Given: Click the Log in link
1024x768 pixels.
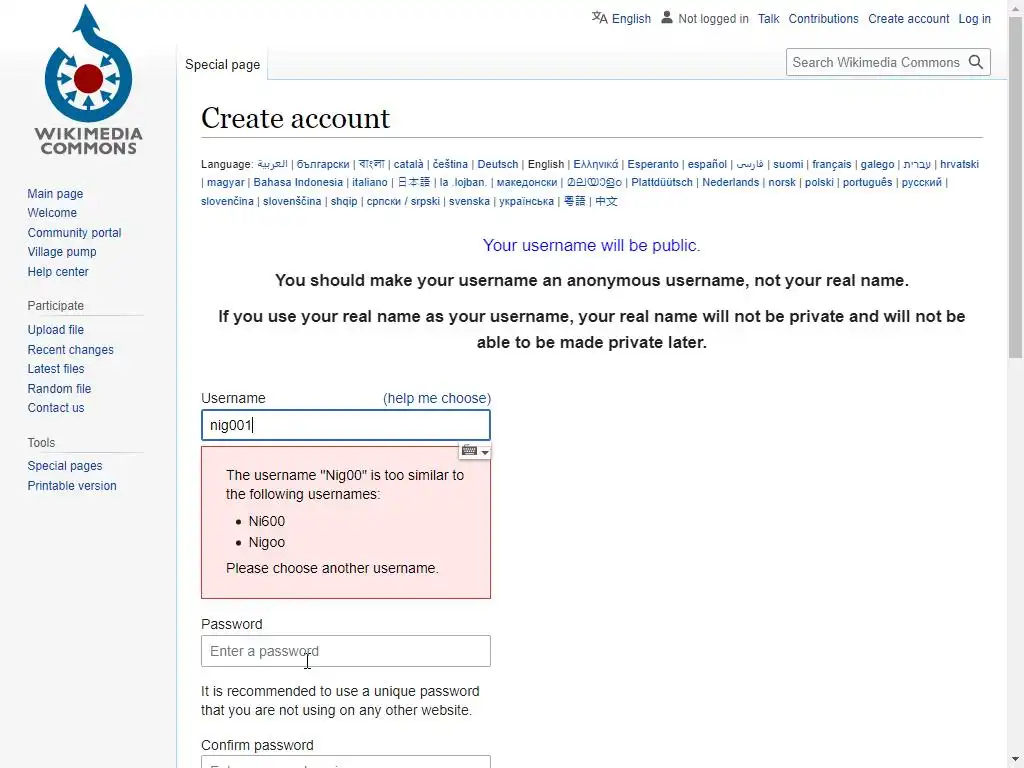Looking at the screenshot, I should coord(974,19).
